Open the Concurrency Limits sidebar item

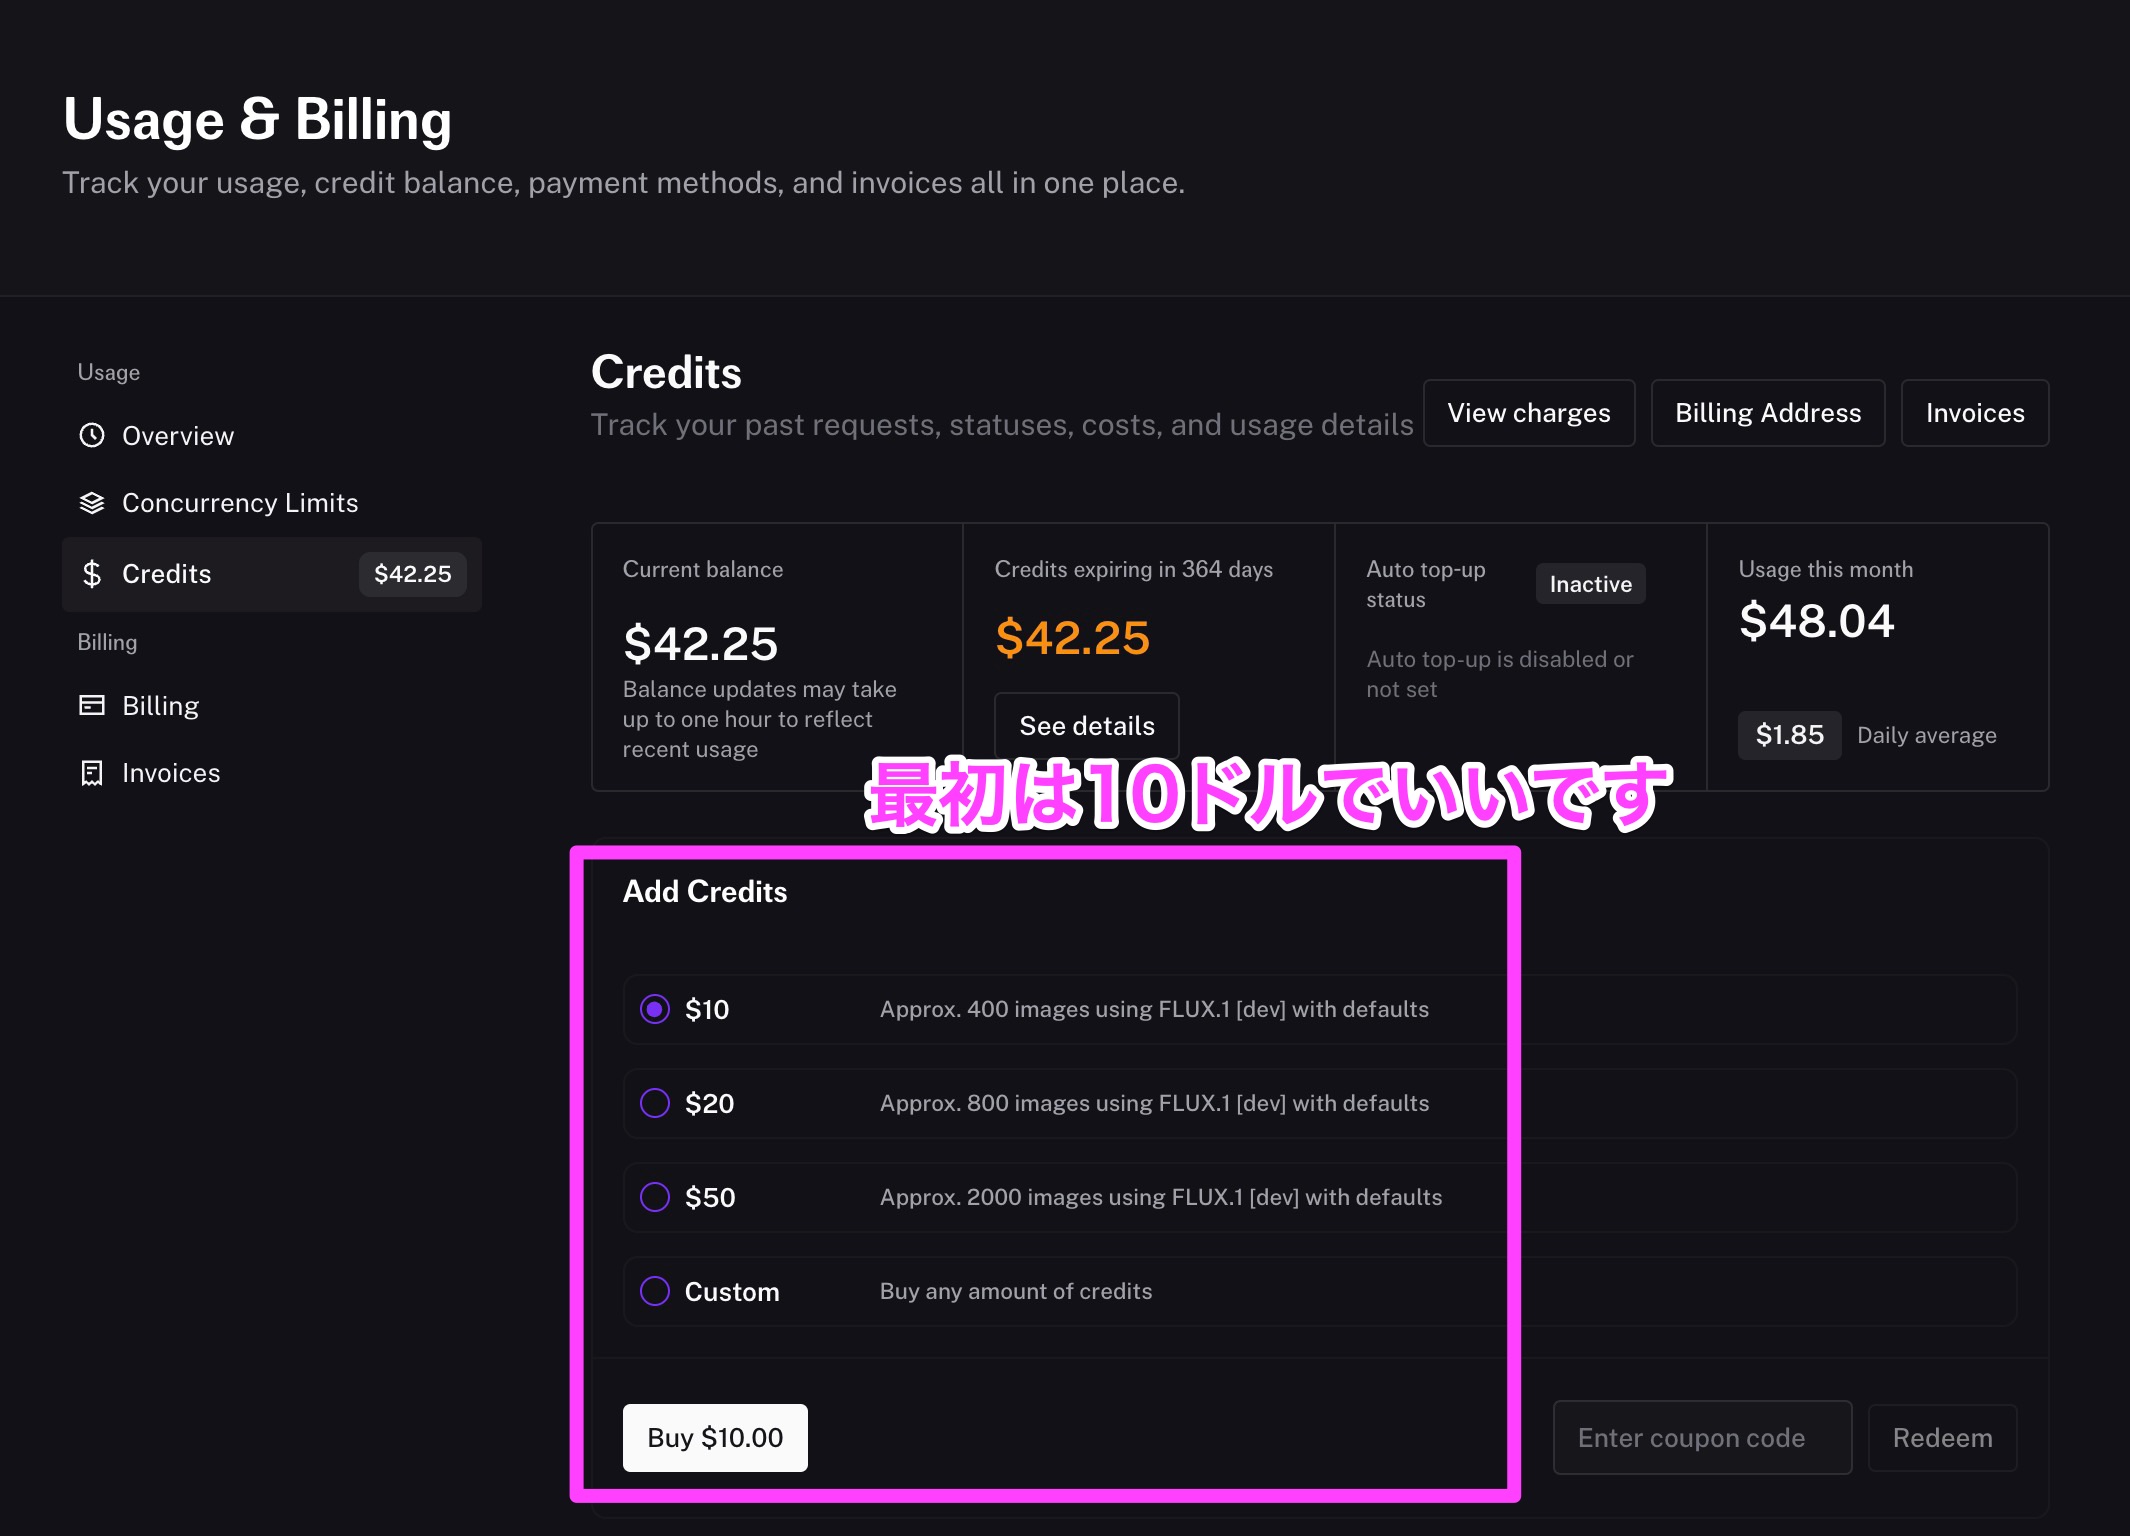click(x=240, y=503)
